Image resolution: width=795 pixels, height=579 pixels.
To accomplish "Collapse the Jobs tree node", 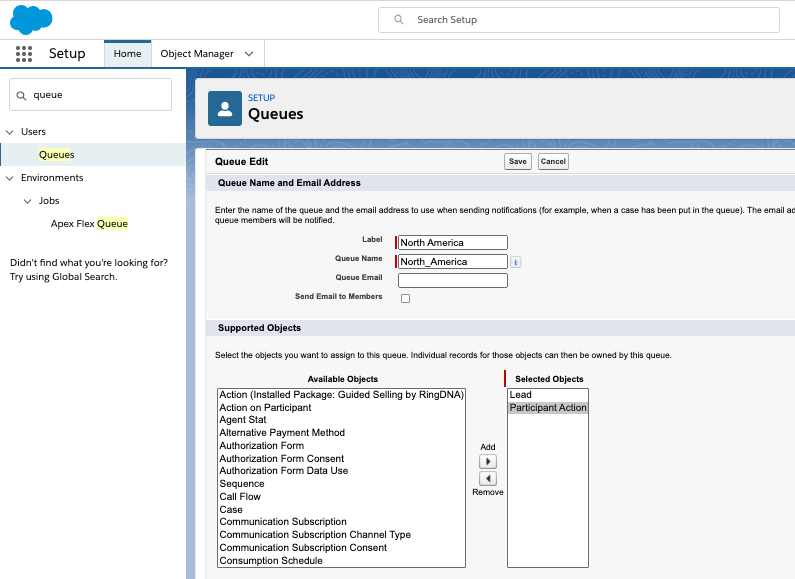I will click(28, 201).
